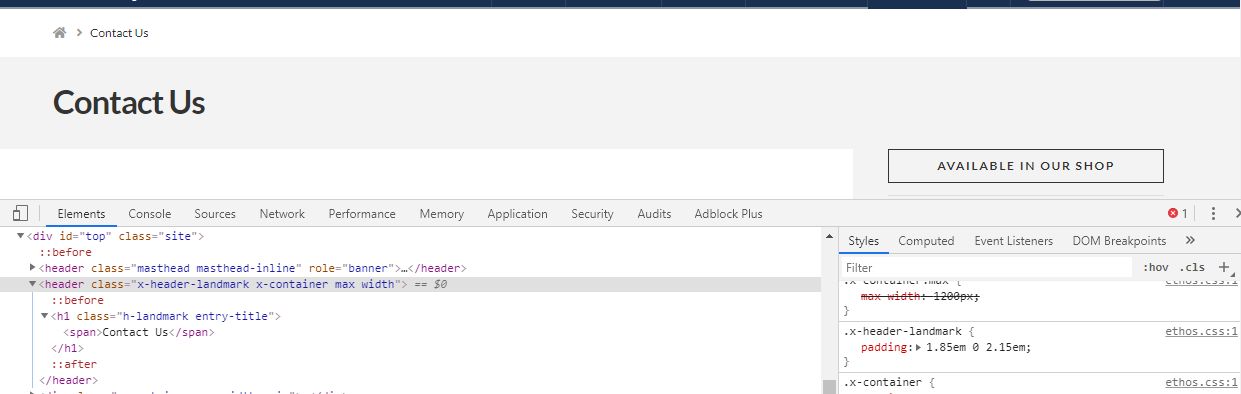The height and width of the screenshot is (394, 1241).
Task: Open the Security tab
Action: coord(592,214)
